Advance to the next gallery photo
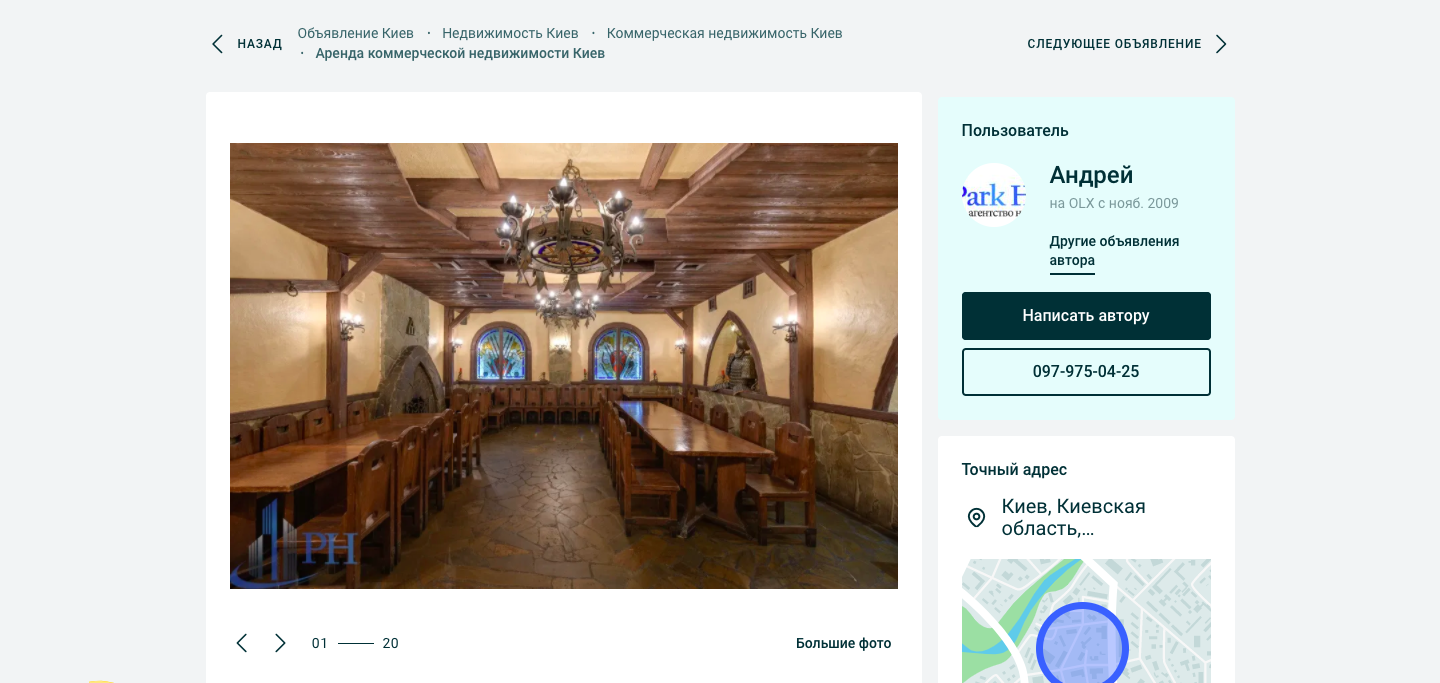 click(x=281, y=643)
